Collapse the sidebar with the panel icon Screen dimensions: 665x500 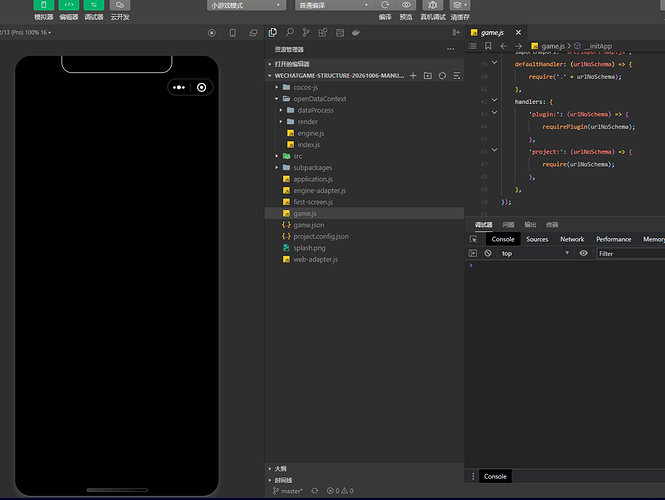tap(456, 33)
